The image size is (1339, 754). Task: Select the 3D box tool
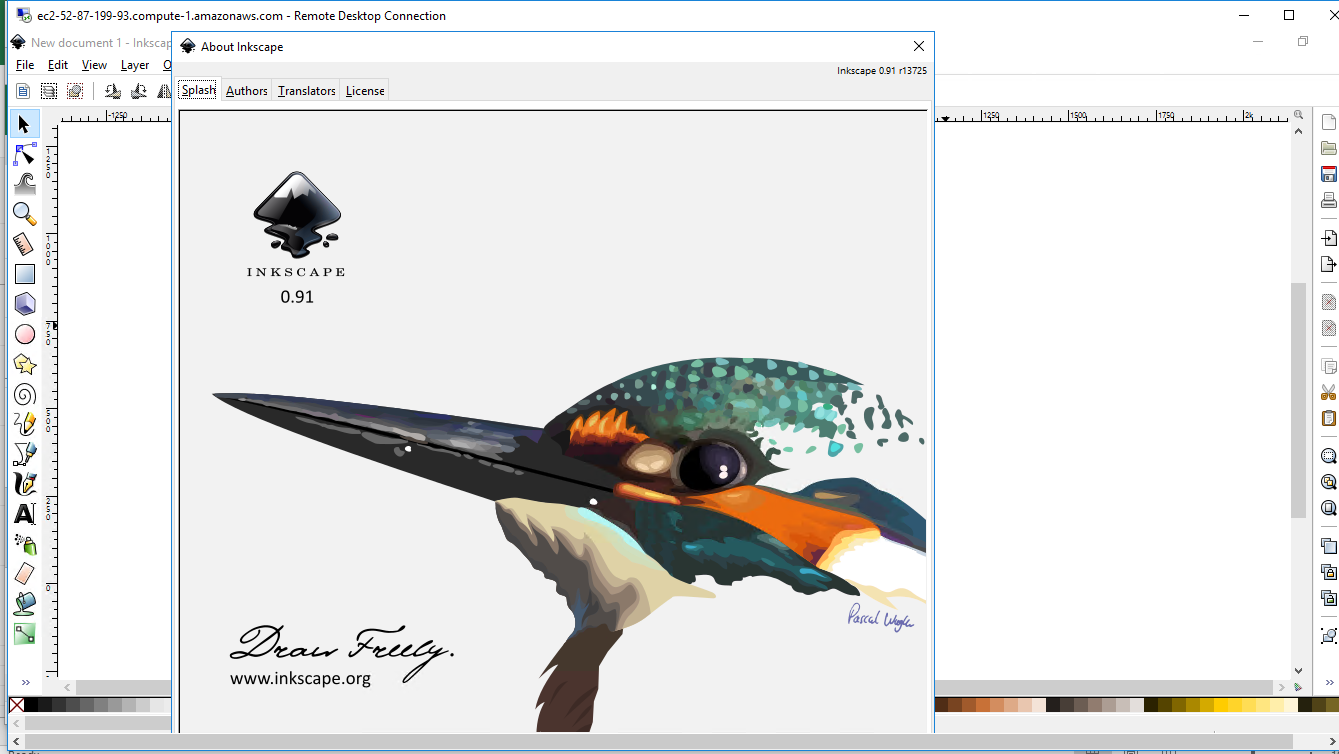click(24, 303)
